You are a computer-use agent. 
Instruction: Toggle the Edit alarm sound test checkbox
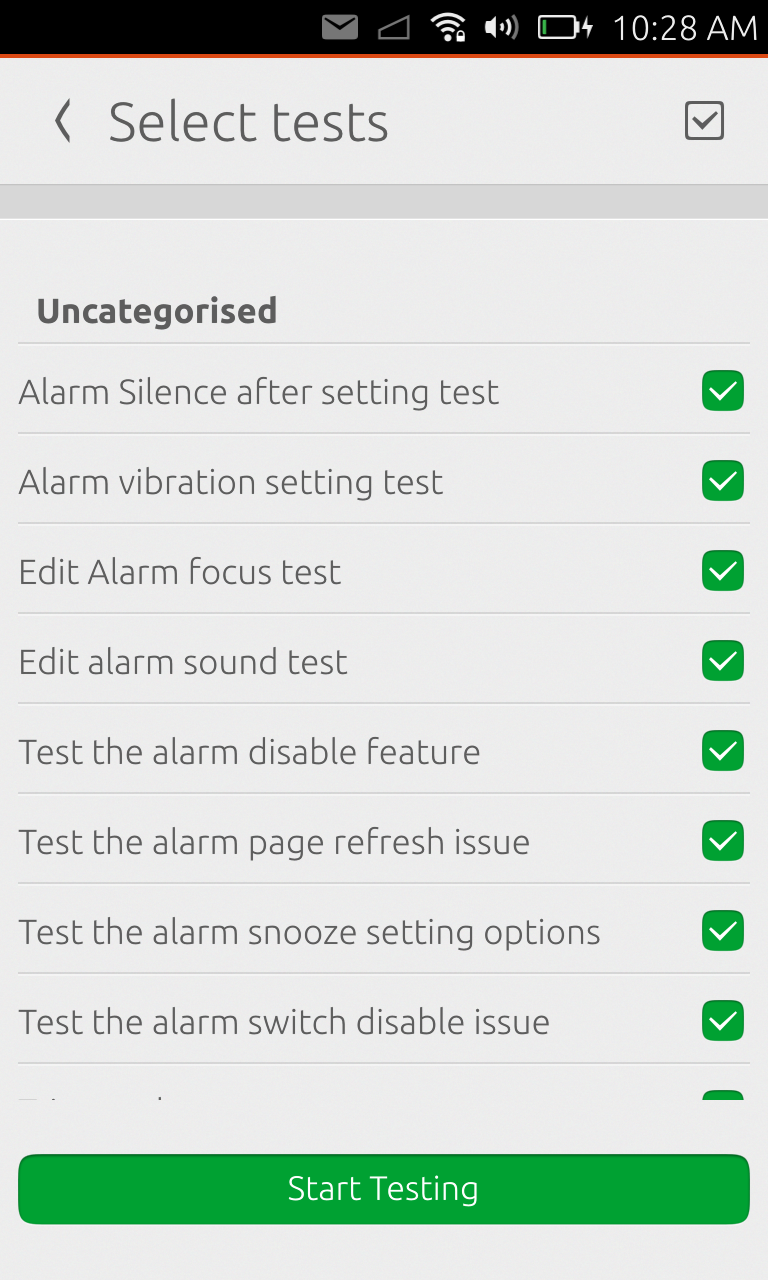pos(722,661)
